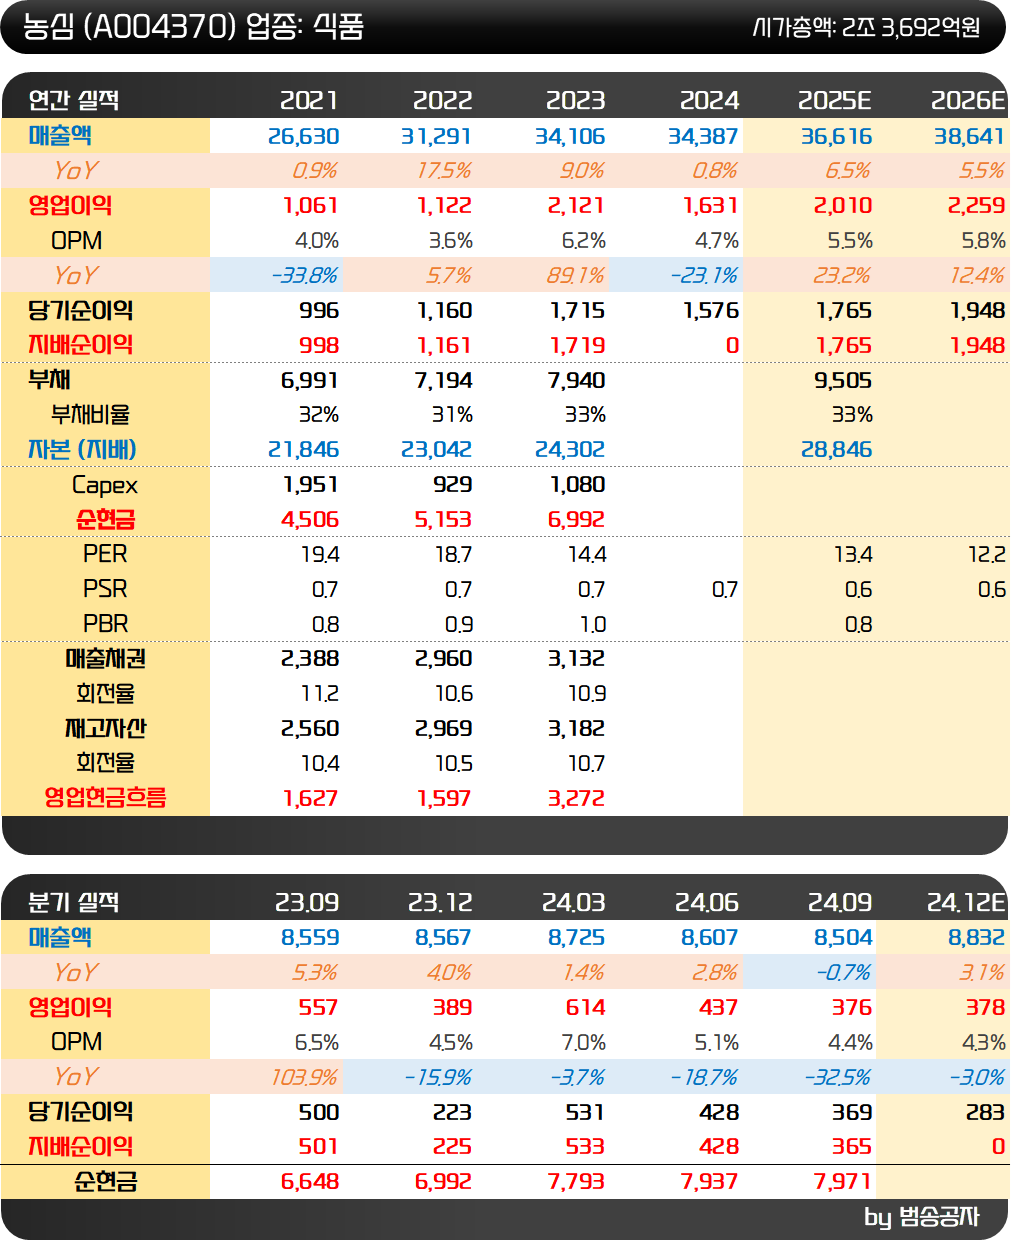
Task: Select annual revenue value 26,630
Action: 304,136
